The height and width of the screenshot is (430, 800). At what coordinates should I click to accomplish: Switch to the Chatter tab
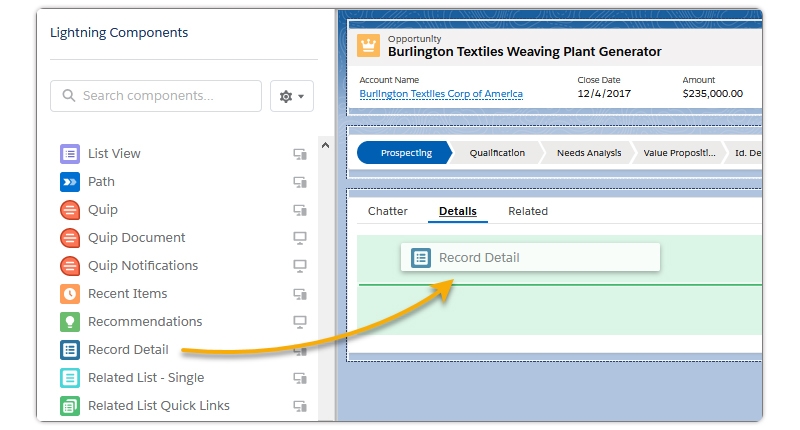point(388,211)
